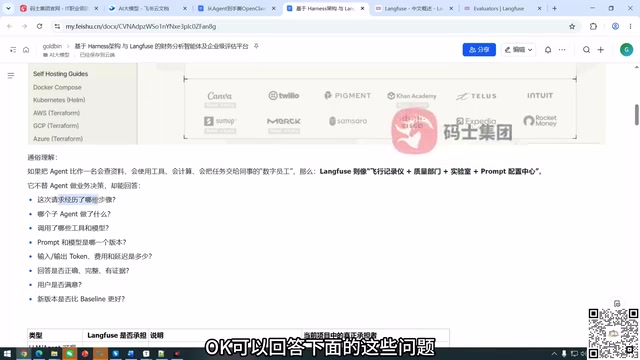Open the goldbin breadcrumb link

(x=52, y=46)
